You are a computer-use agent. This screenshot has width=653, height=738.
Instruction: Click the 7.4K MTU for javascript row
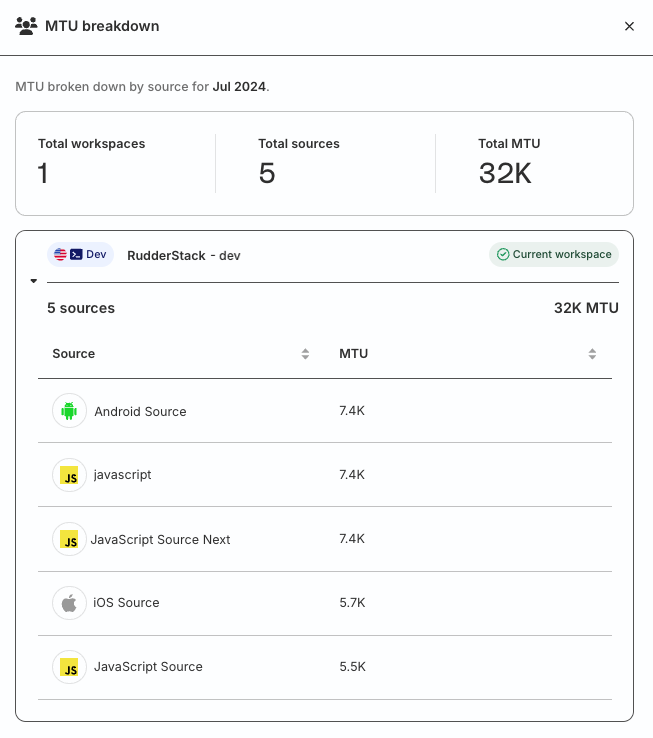pos(352,475)
